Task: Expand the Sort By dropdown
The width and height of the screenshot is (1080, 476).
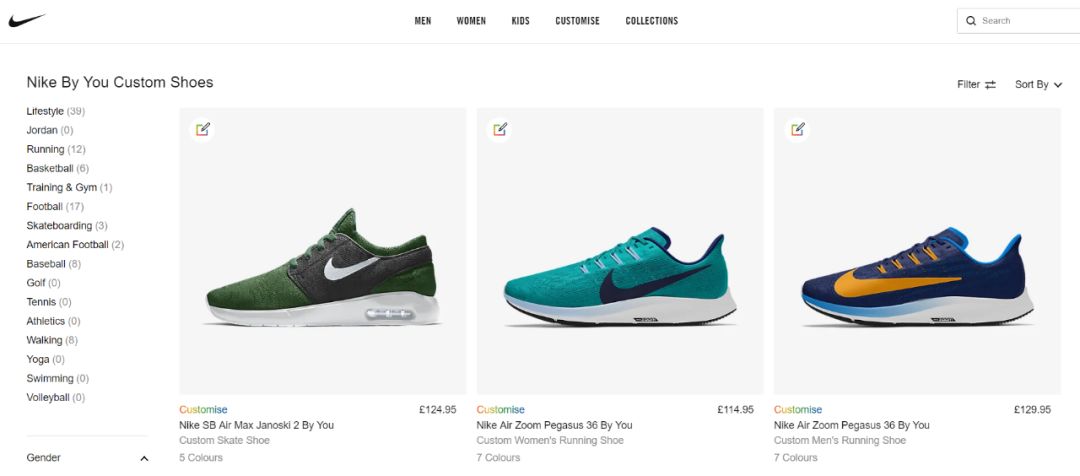Action: [1039, 85]
